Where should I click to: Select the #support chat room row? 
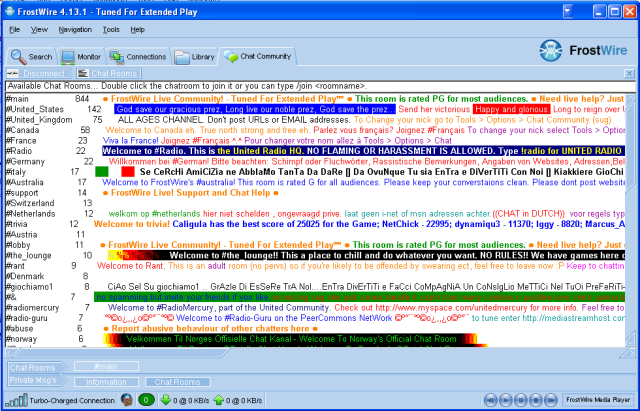pyautogui.click(x=315, y=193)
